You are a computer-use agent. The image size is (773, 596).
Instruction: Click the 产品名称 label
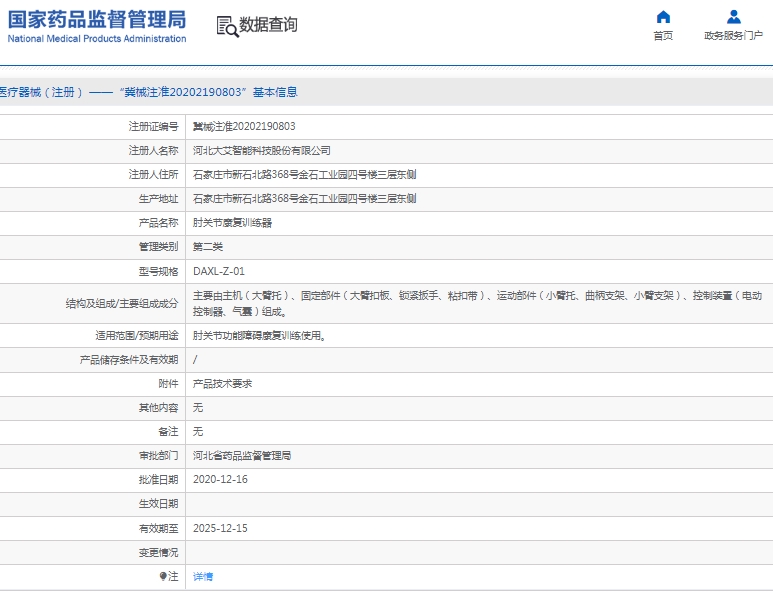coord(158,223)
